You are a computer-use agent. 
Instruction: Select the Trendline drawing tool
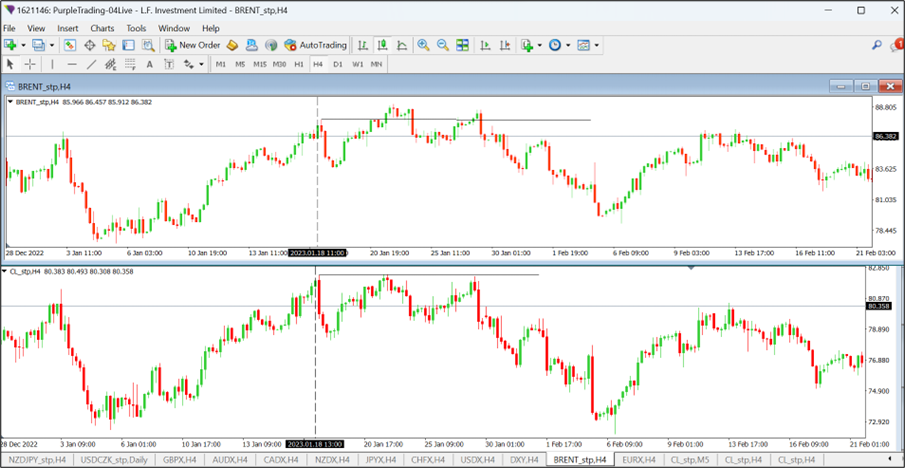pos(91,64)
